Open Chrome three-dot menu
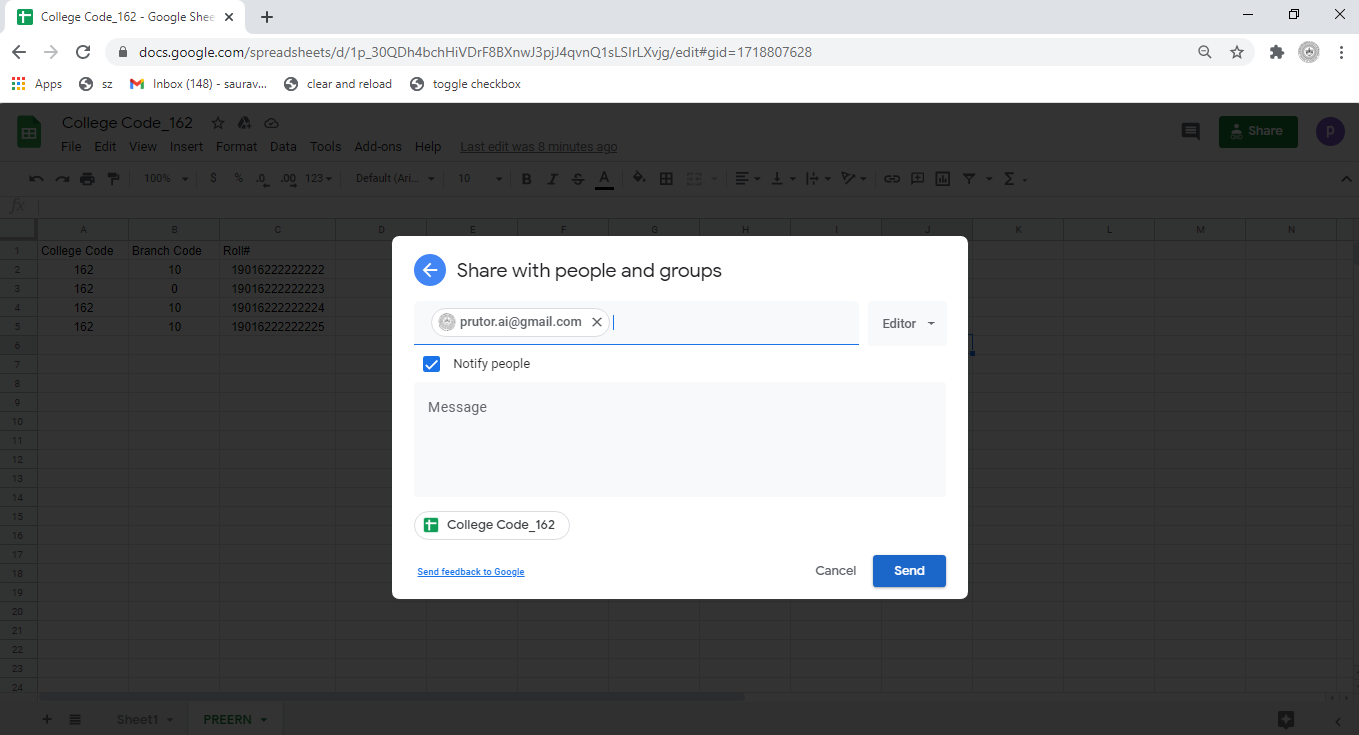Screen dimensions: 1359x735 [1341, 52]
